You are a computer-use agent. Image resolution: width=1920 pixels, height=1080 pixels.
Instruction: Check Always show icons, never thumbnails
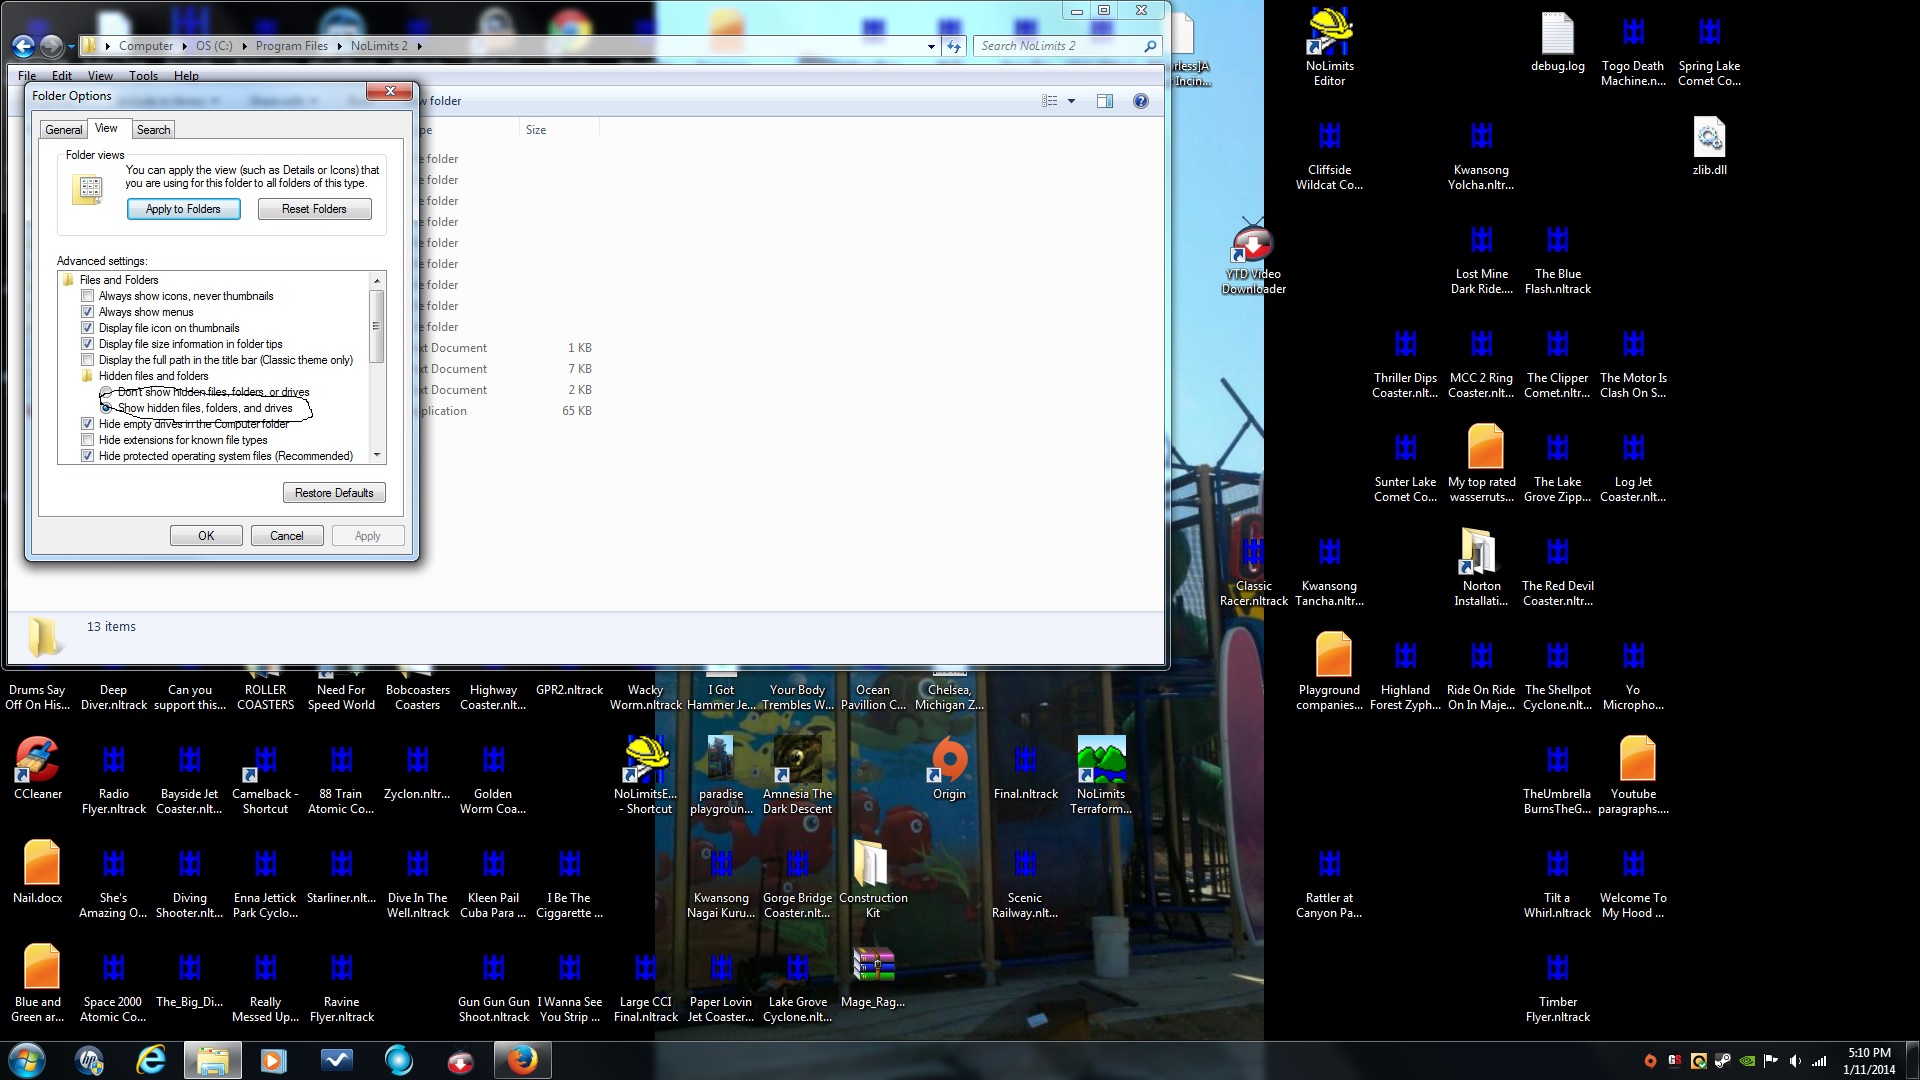87,296
